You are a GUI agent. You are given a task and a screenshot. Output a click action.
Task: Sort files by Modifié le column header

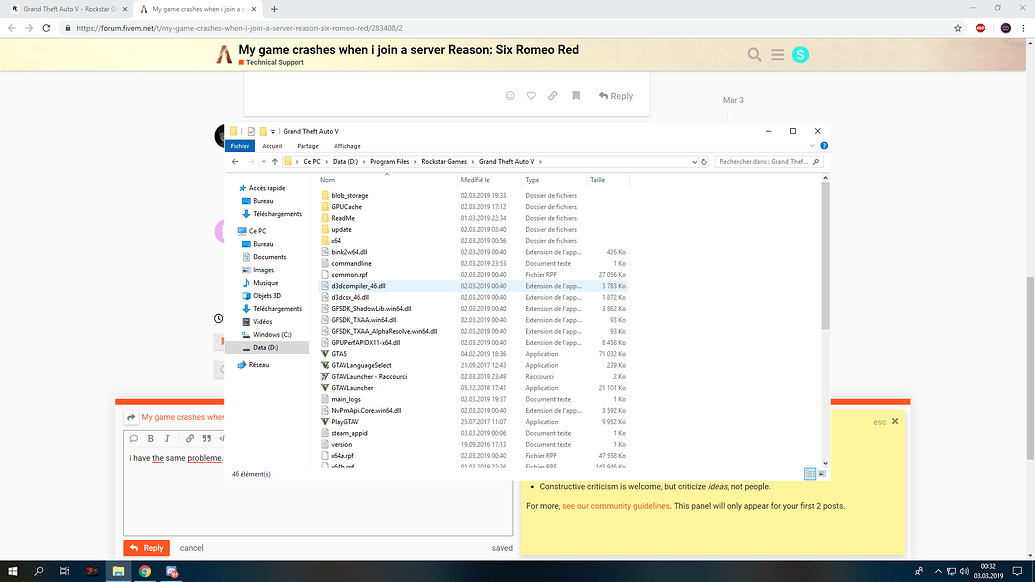475,180
